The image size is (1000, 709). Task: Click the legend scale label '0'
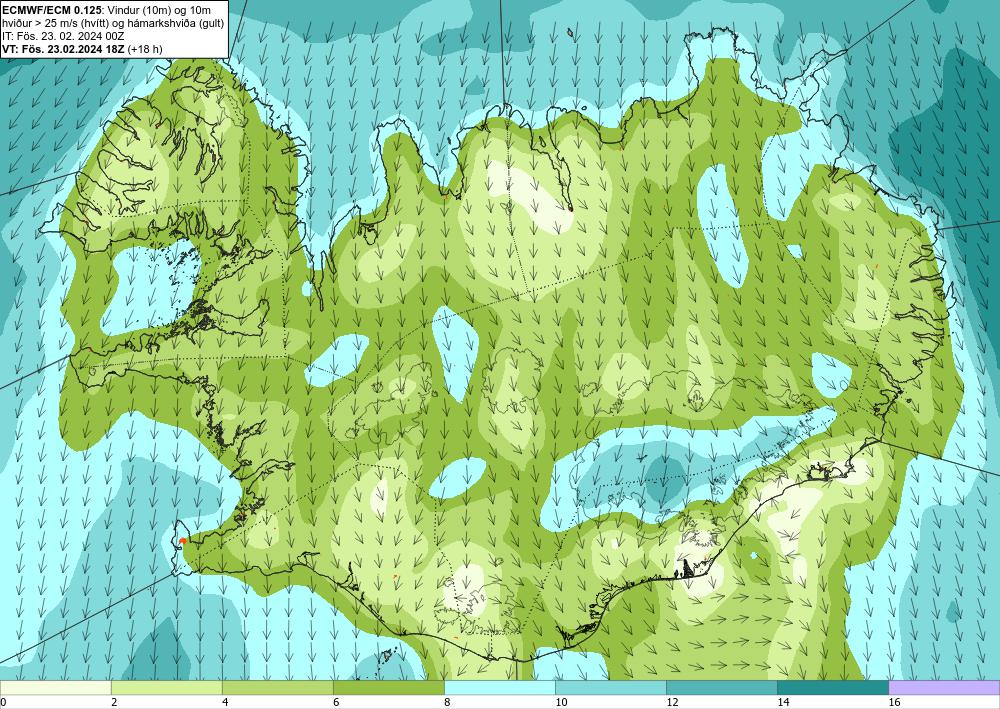[x=3, y=702]
